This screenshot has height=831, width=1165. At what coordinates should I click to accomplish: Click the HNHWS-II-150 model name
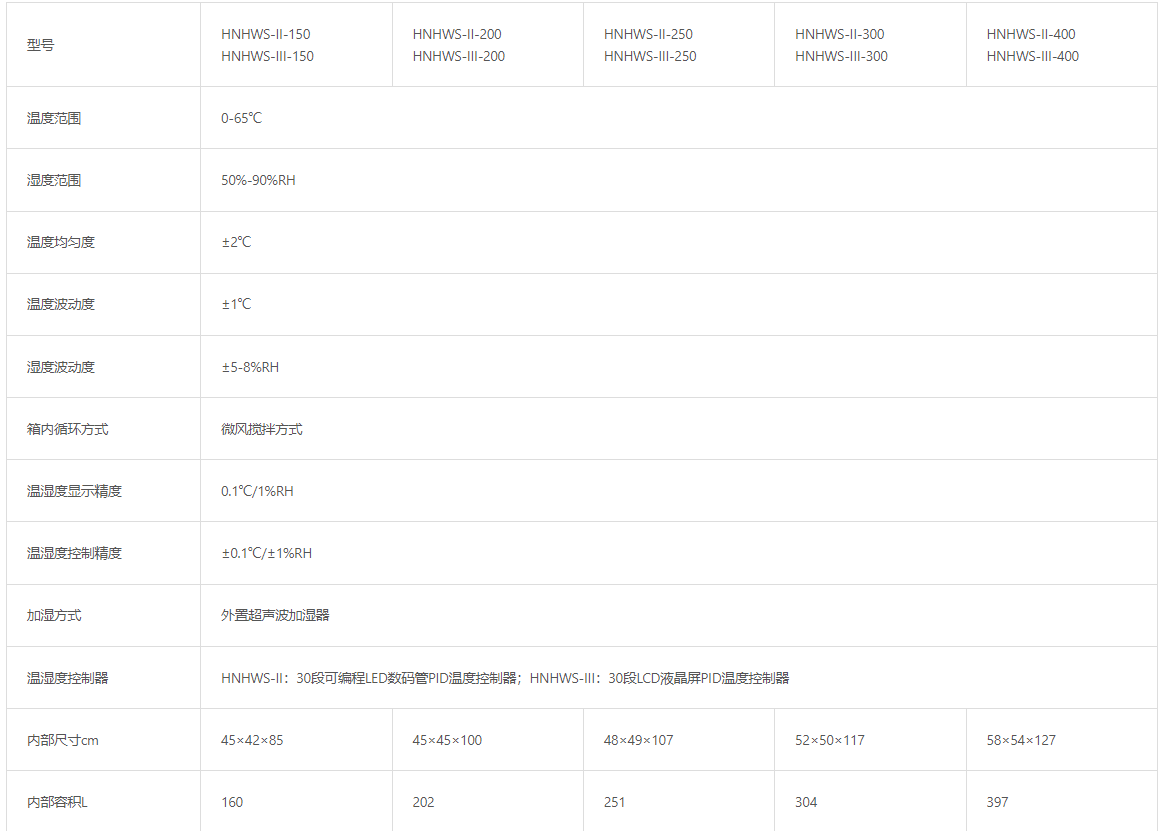coord(265,34)
